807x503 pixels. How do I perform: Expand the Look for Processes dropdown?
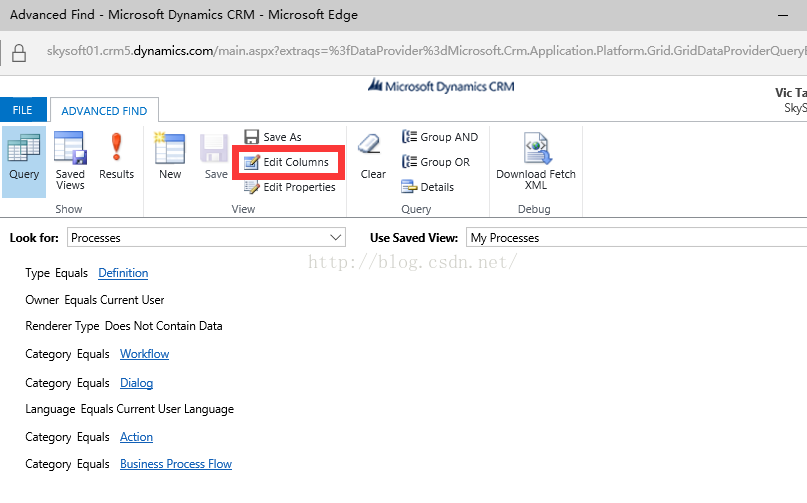tap(206, 238)
